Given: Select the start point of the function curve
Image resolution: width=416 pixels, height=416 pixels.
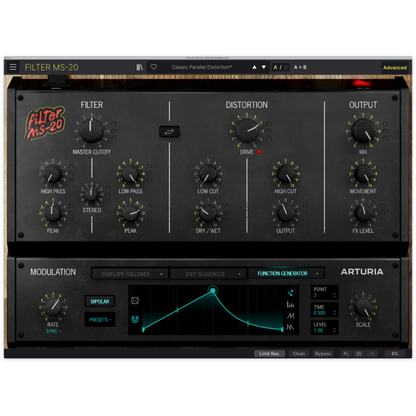Looking at the screenshot, I should click(x=143, y=329).
